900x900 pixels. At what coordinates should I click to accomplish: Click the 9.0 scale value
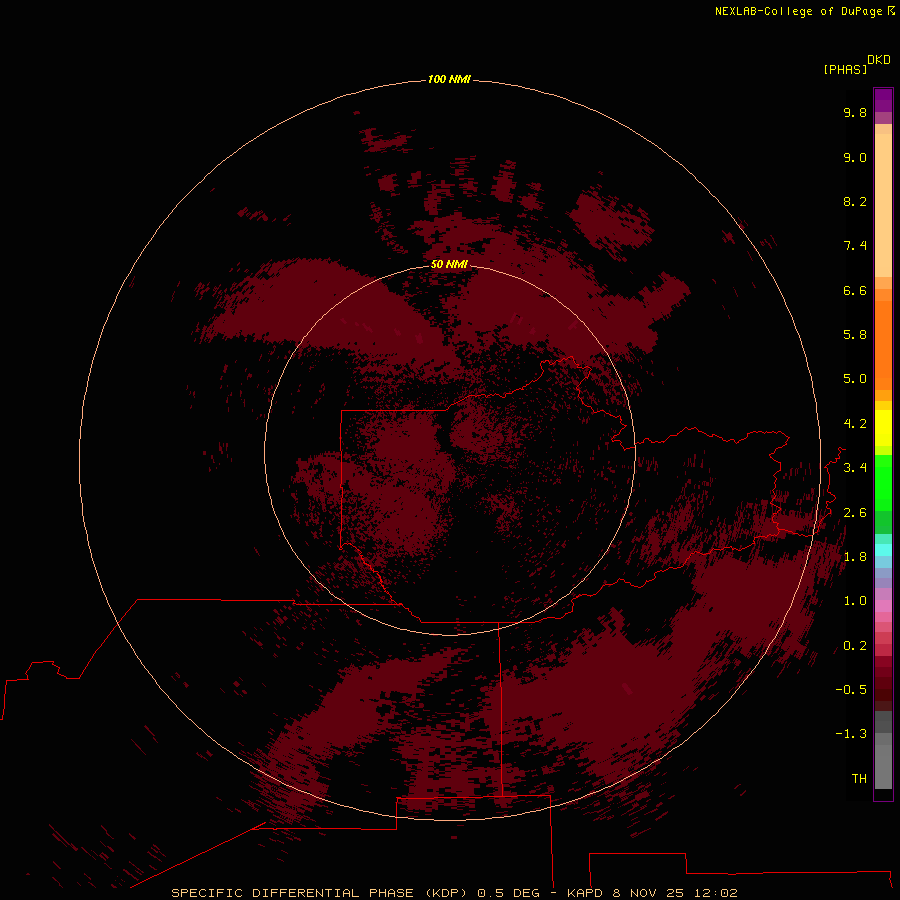point(855,157)
